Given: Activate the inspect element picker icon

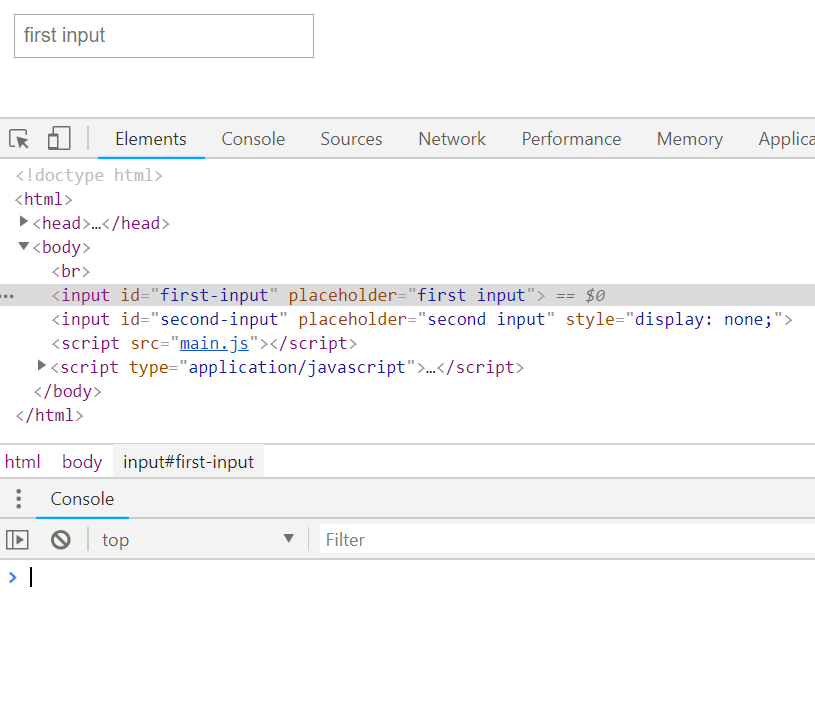Looking at the screenshot, I should point(19,139).
